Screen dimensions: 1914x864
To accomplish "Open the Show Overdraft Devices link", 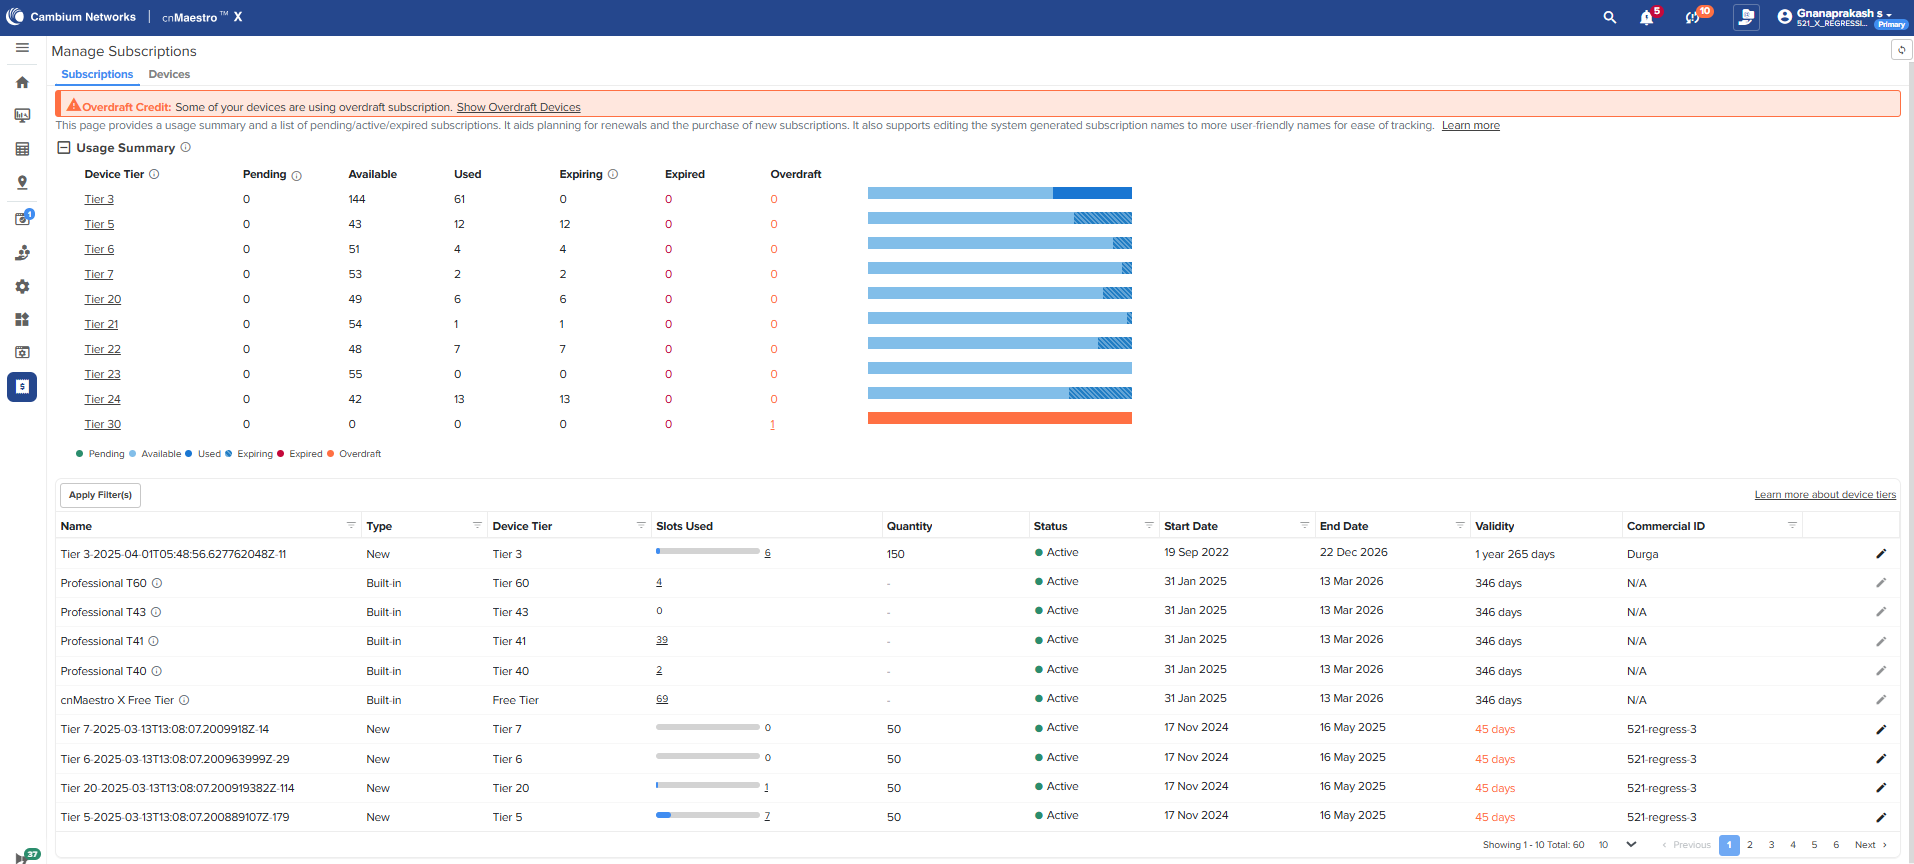I will pos(518,107).
